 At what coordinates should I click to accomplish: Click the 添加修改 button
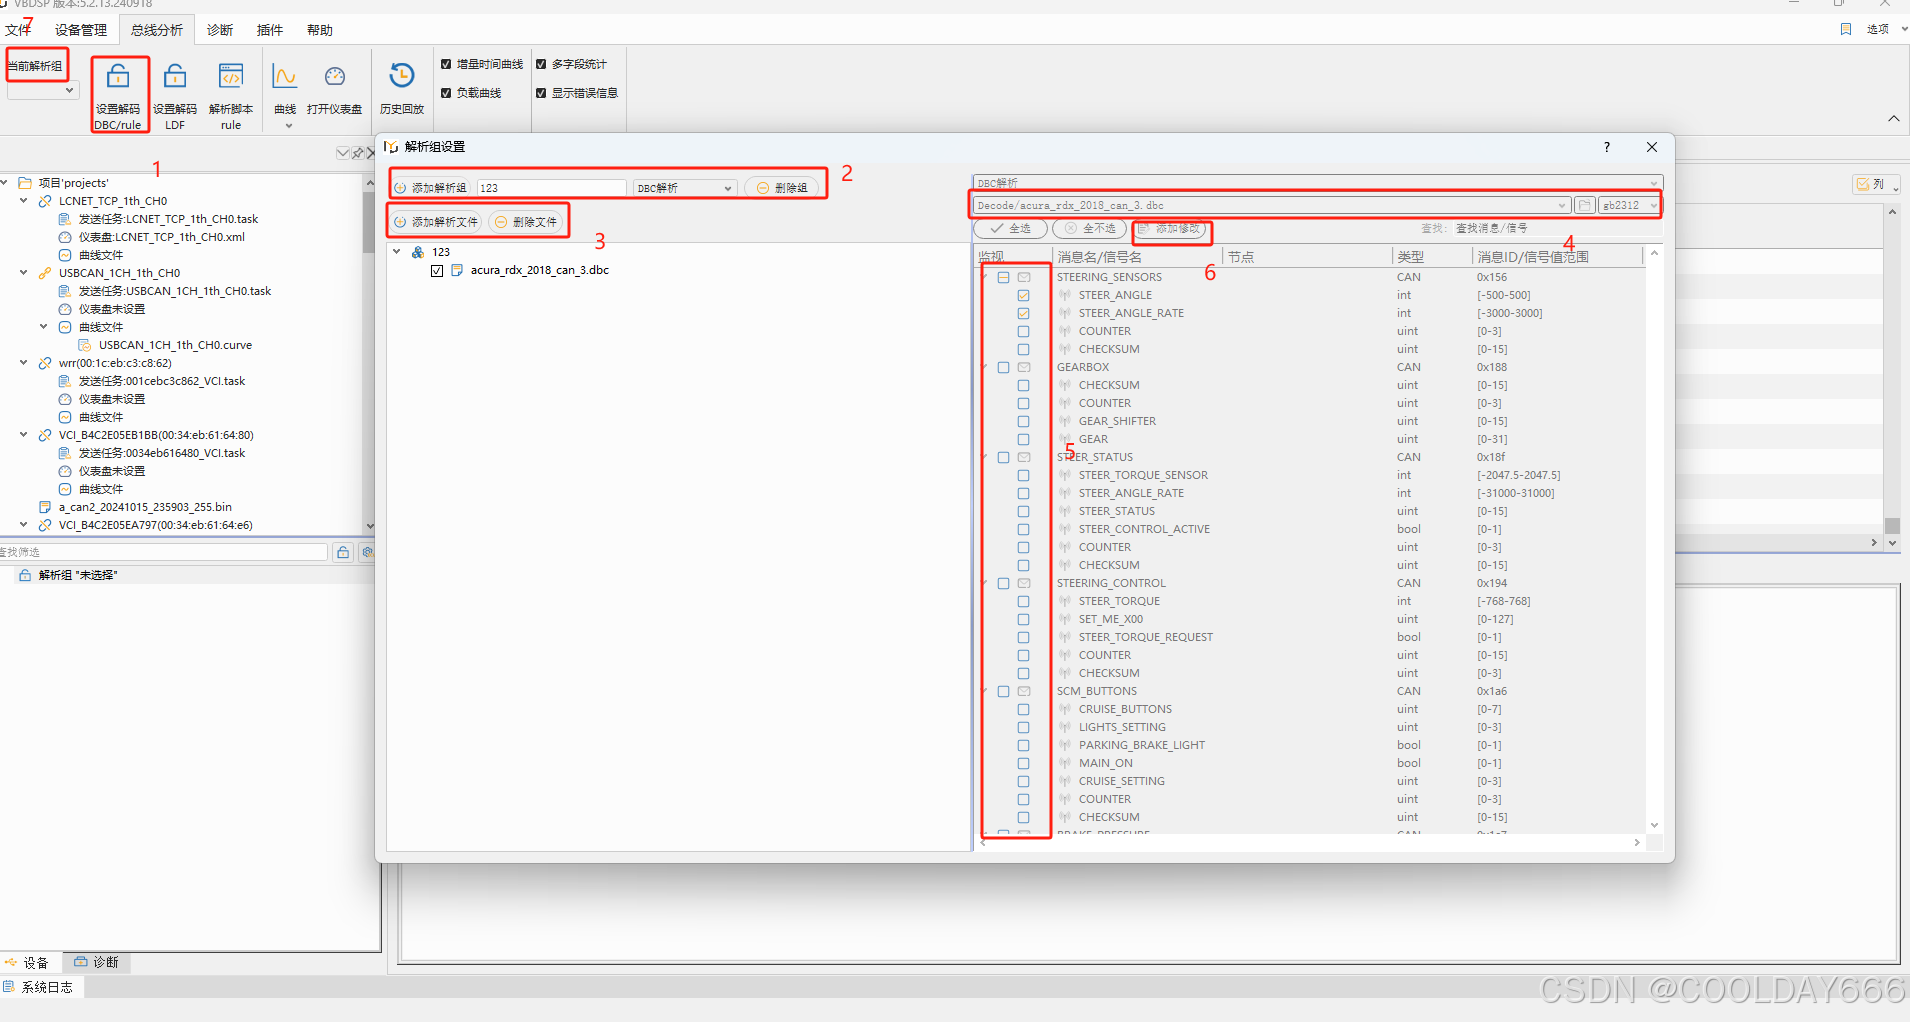coord(1171,229)
